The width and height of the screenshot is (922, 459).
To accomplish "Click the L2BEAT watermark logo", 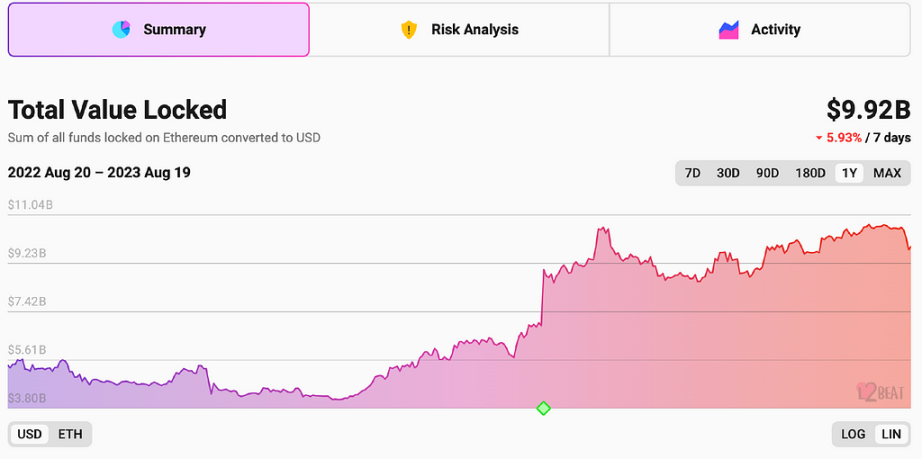I will coord(880,392).
